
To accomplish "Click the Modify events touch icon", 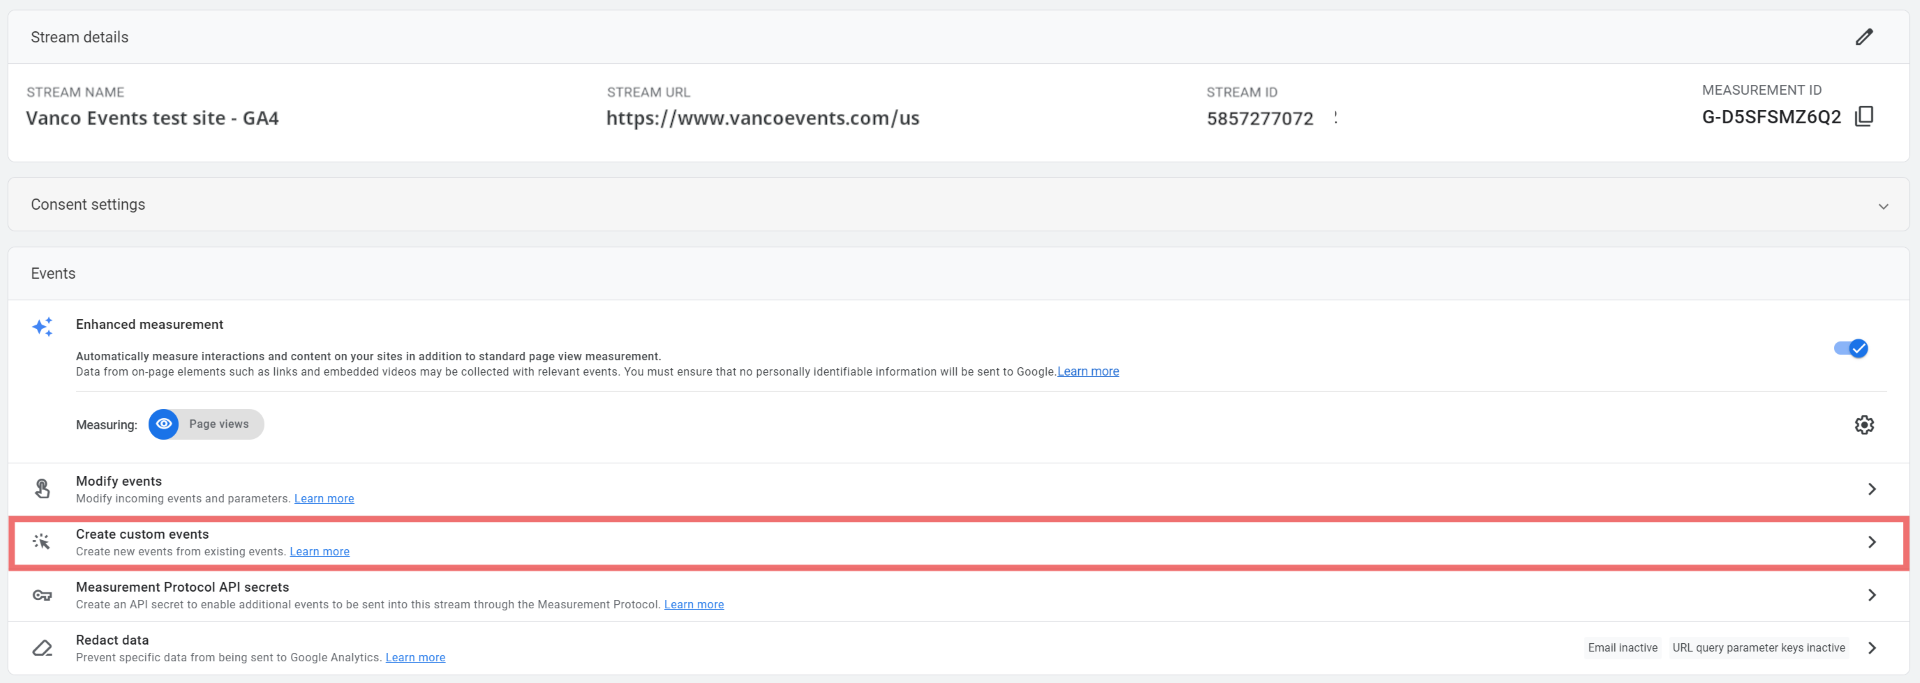I will coord(42,489).
